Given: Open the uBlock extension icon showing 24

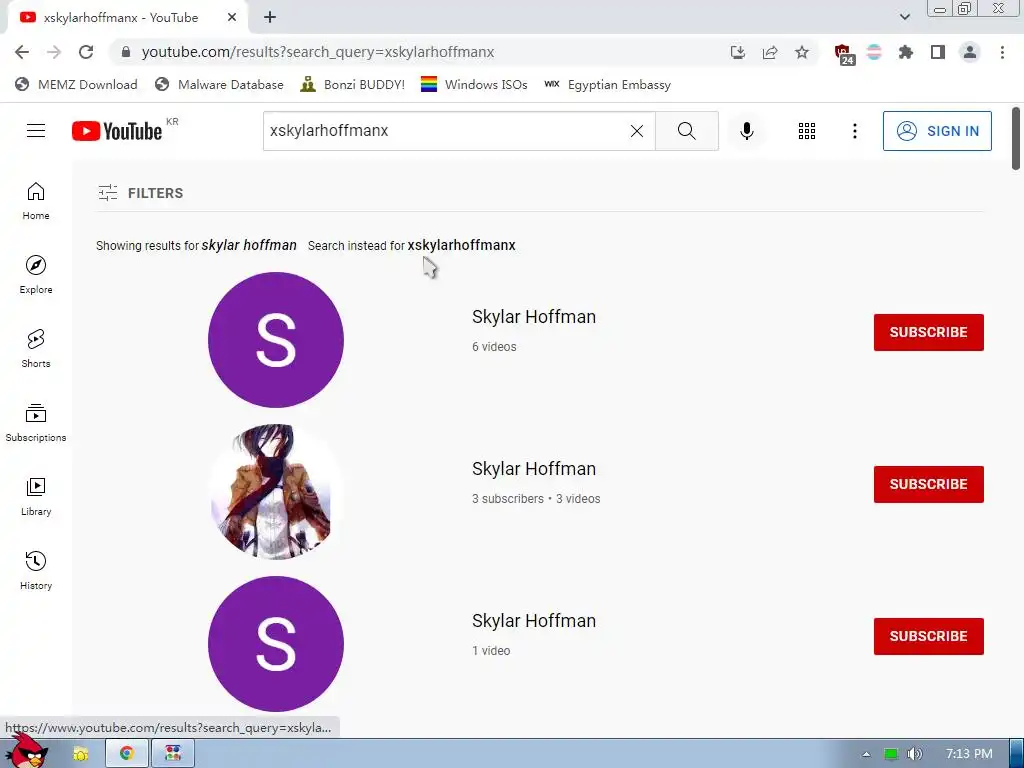Looking at the screenshot, I should 844,54.
